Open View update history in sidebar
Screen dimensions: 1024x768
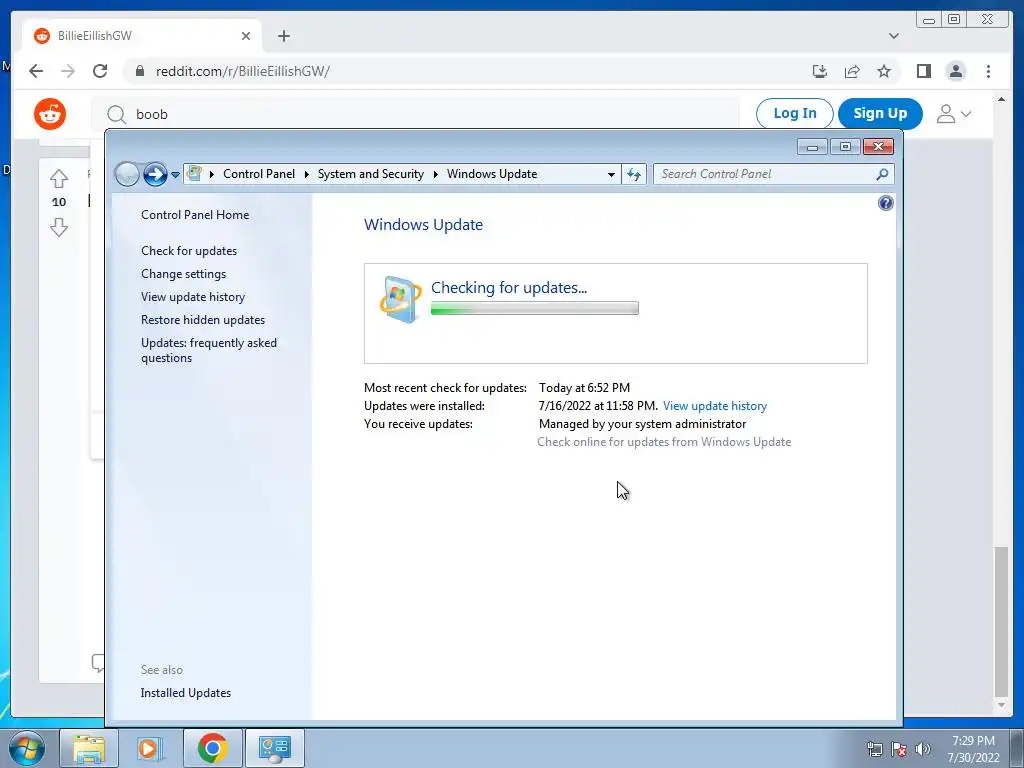[193, 296]
